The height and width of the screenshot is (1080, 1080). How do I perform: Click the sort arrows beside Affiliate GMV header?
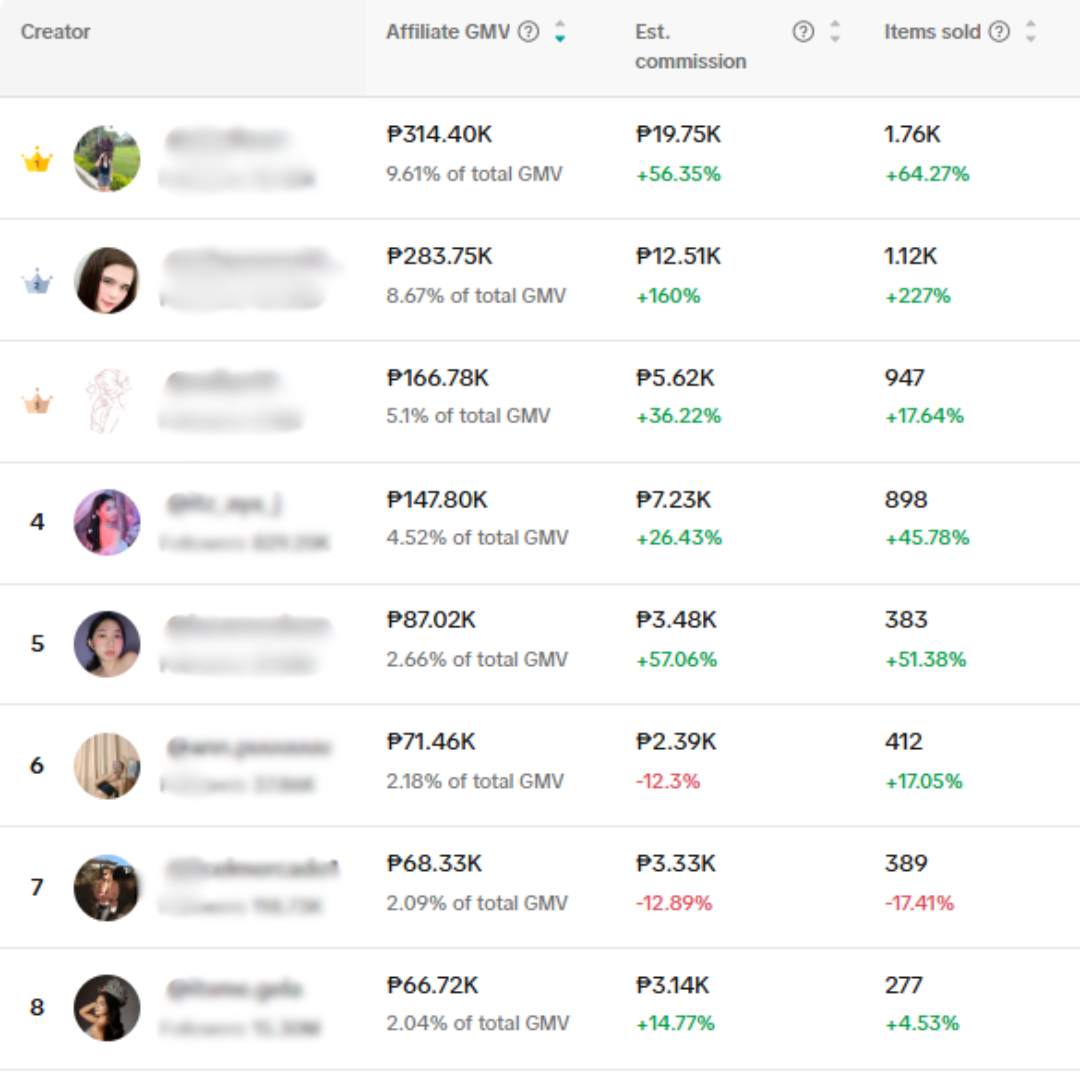(x=560, y=31)
